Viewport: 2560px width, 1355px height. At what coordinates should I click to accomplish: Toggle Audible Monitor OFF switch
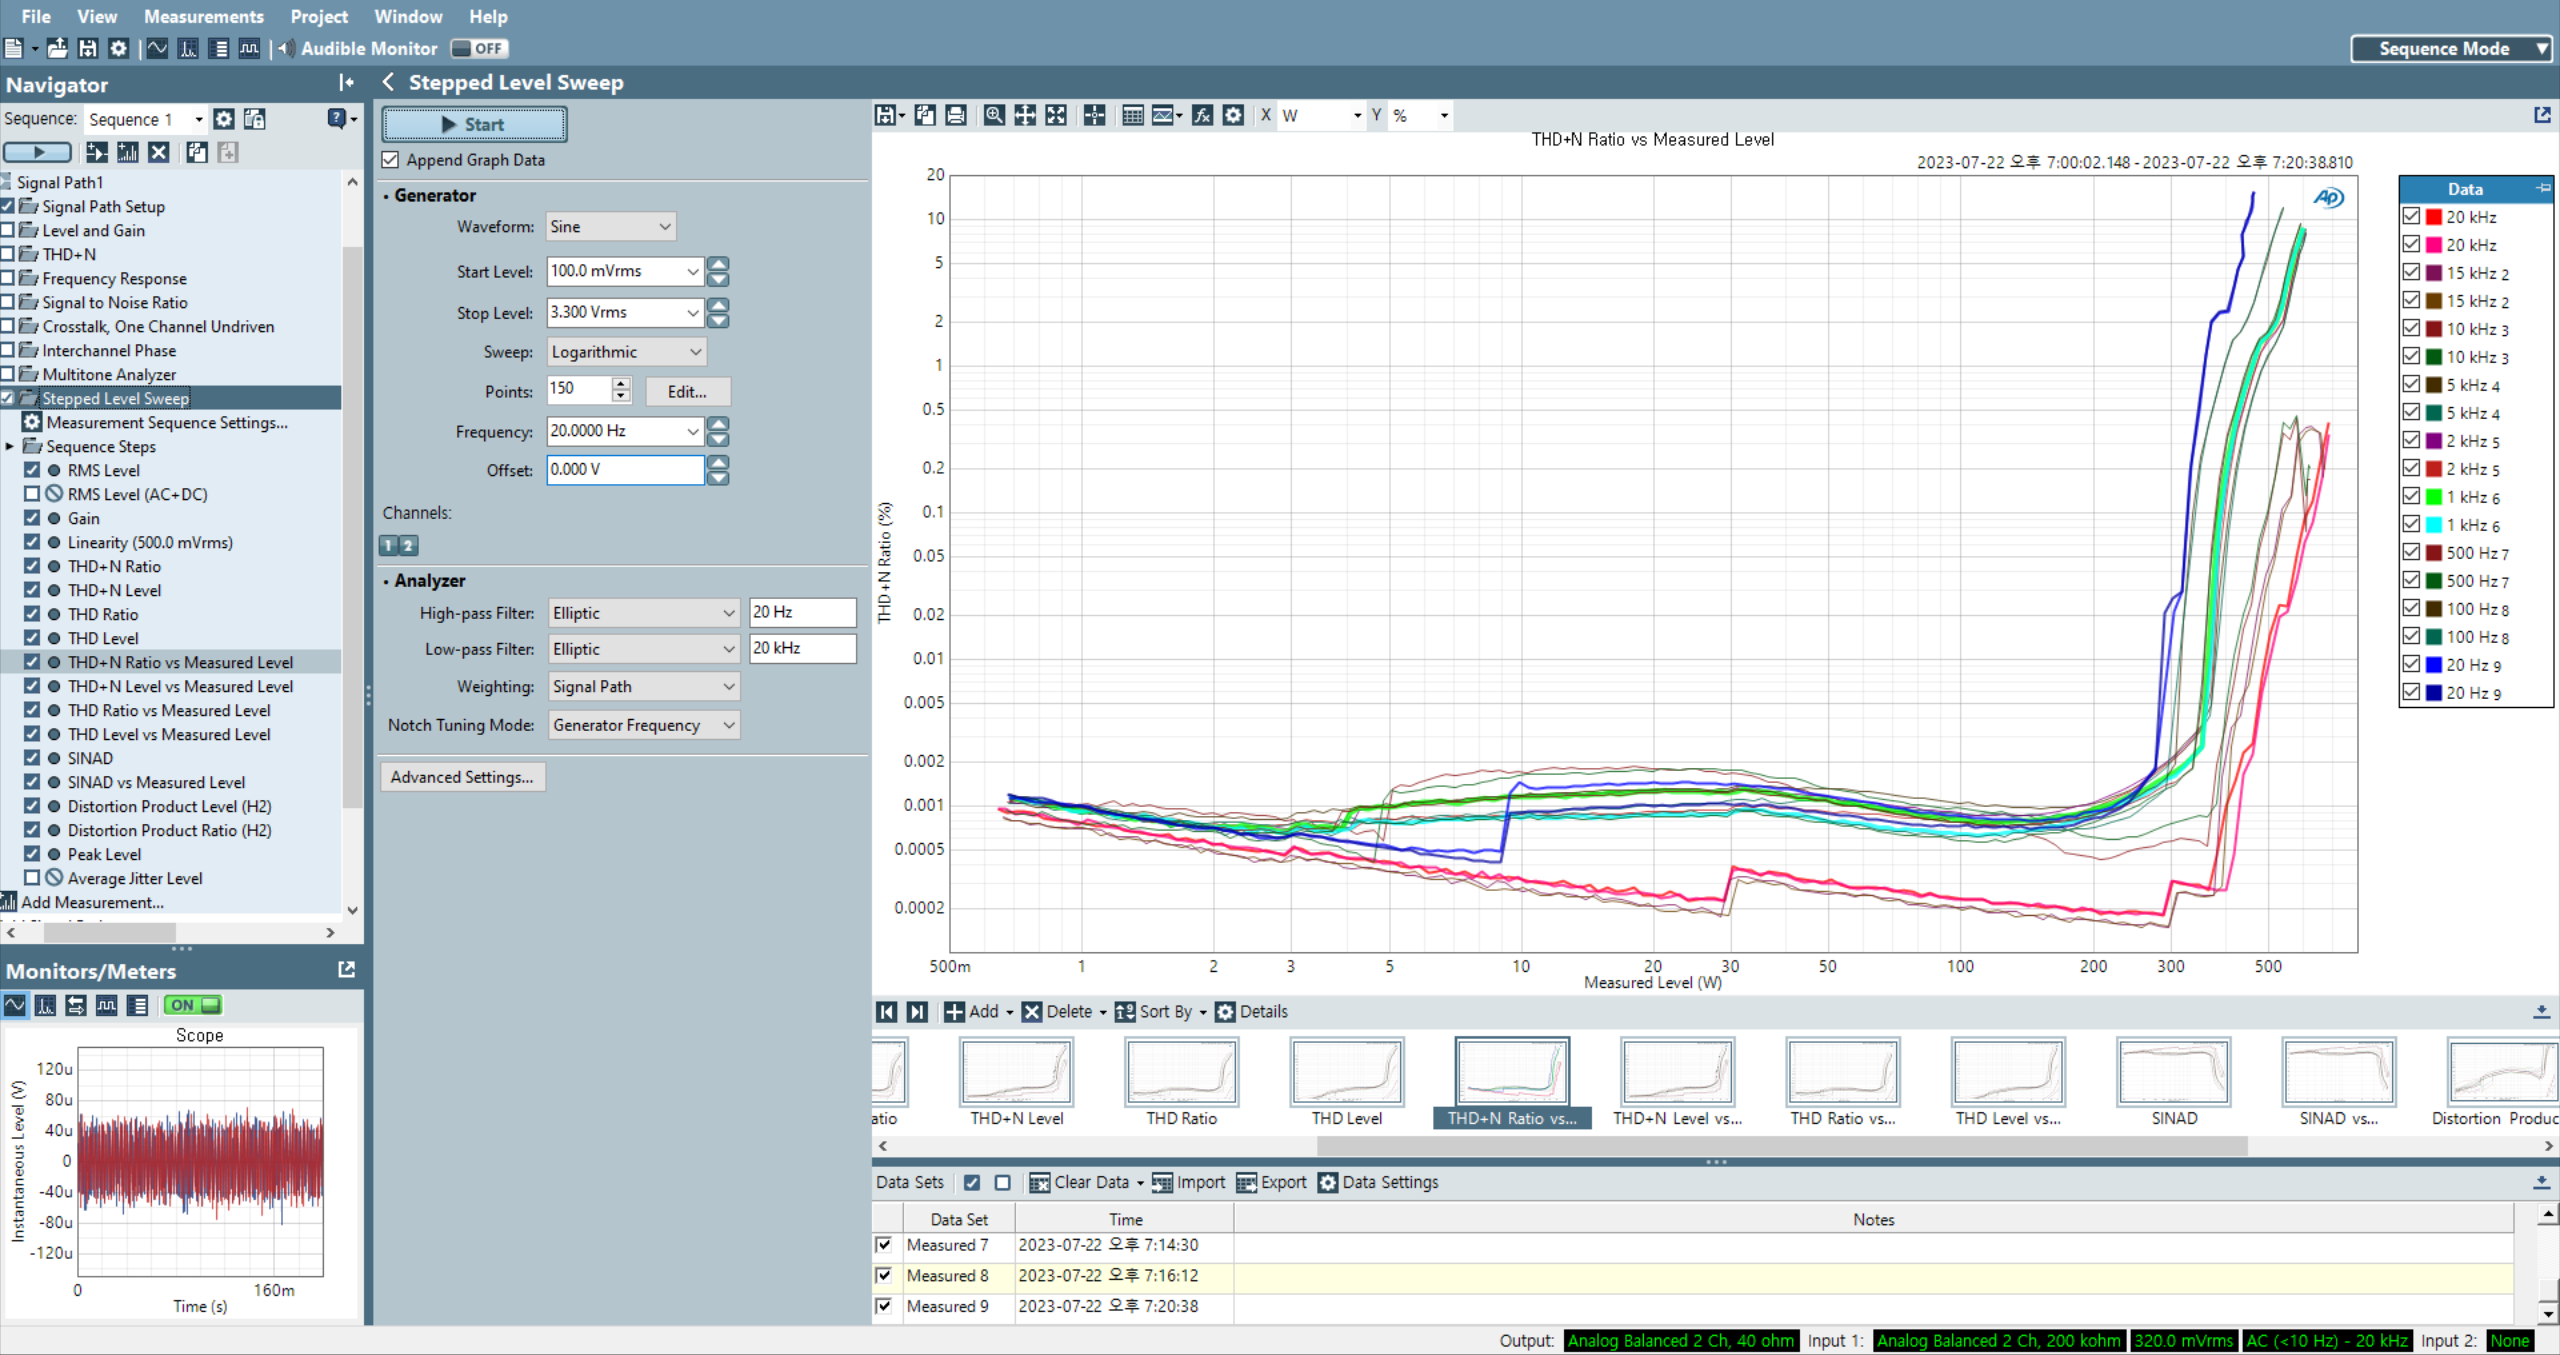[479, 48]
